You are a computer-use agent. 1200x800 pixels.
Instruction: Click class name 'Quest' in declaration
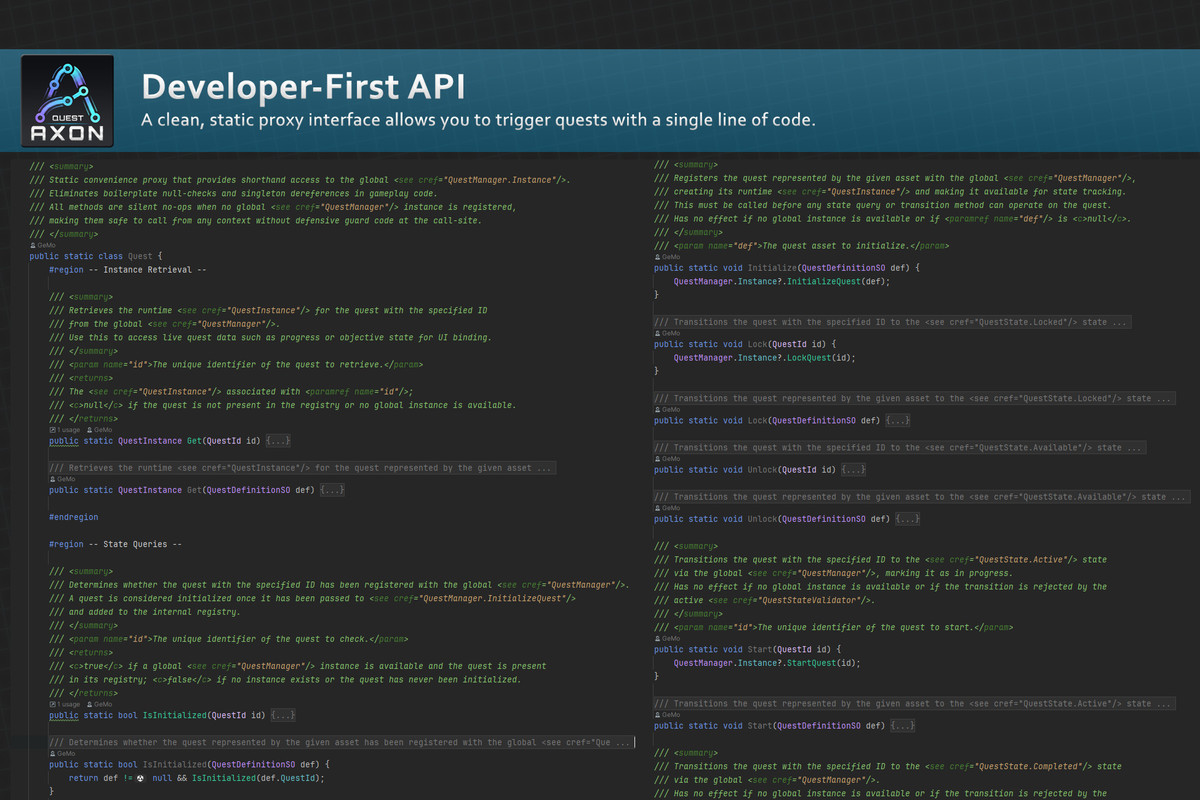[x=140, y=256]
